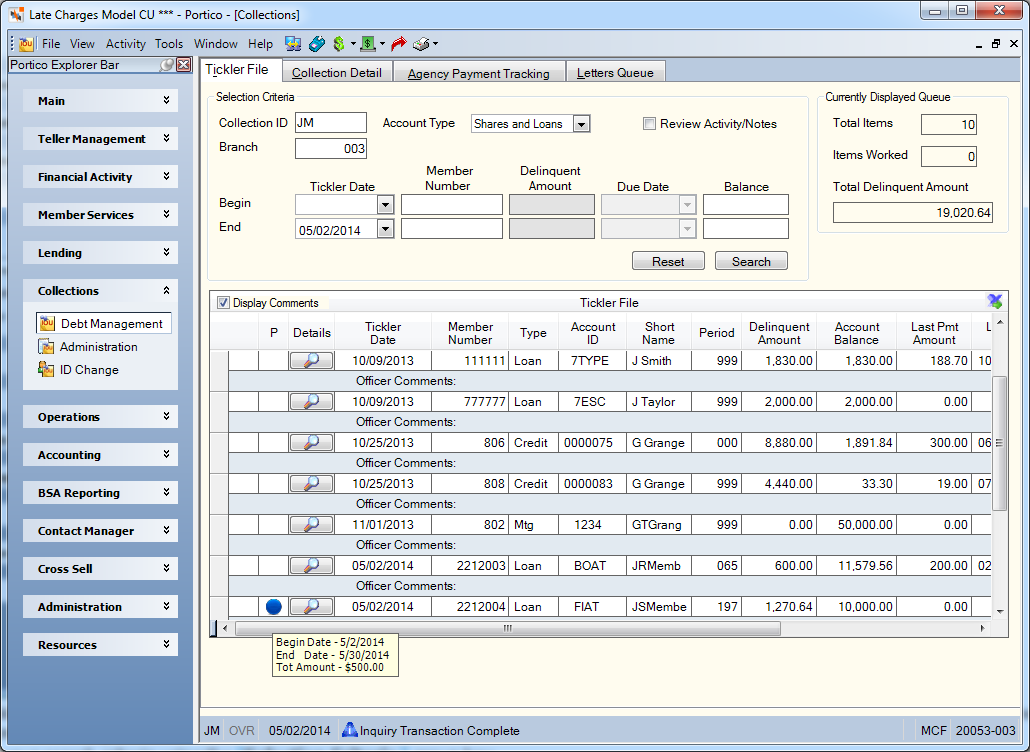The width and height of the screenshot is (1030, 752).
Task: Click the Reset button
Action: click(x=668, y=261)
